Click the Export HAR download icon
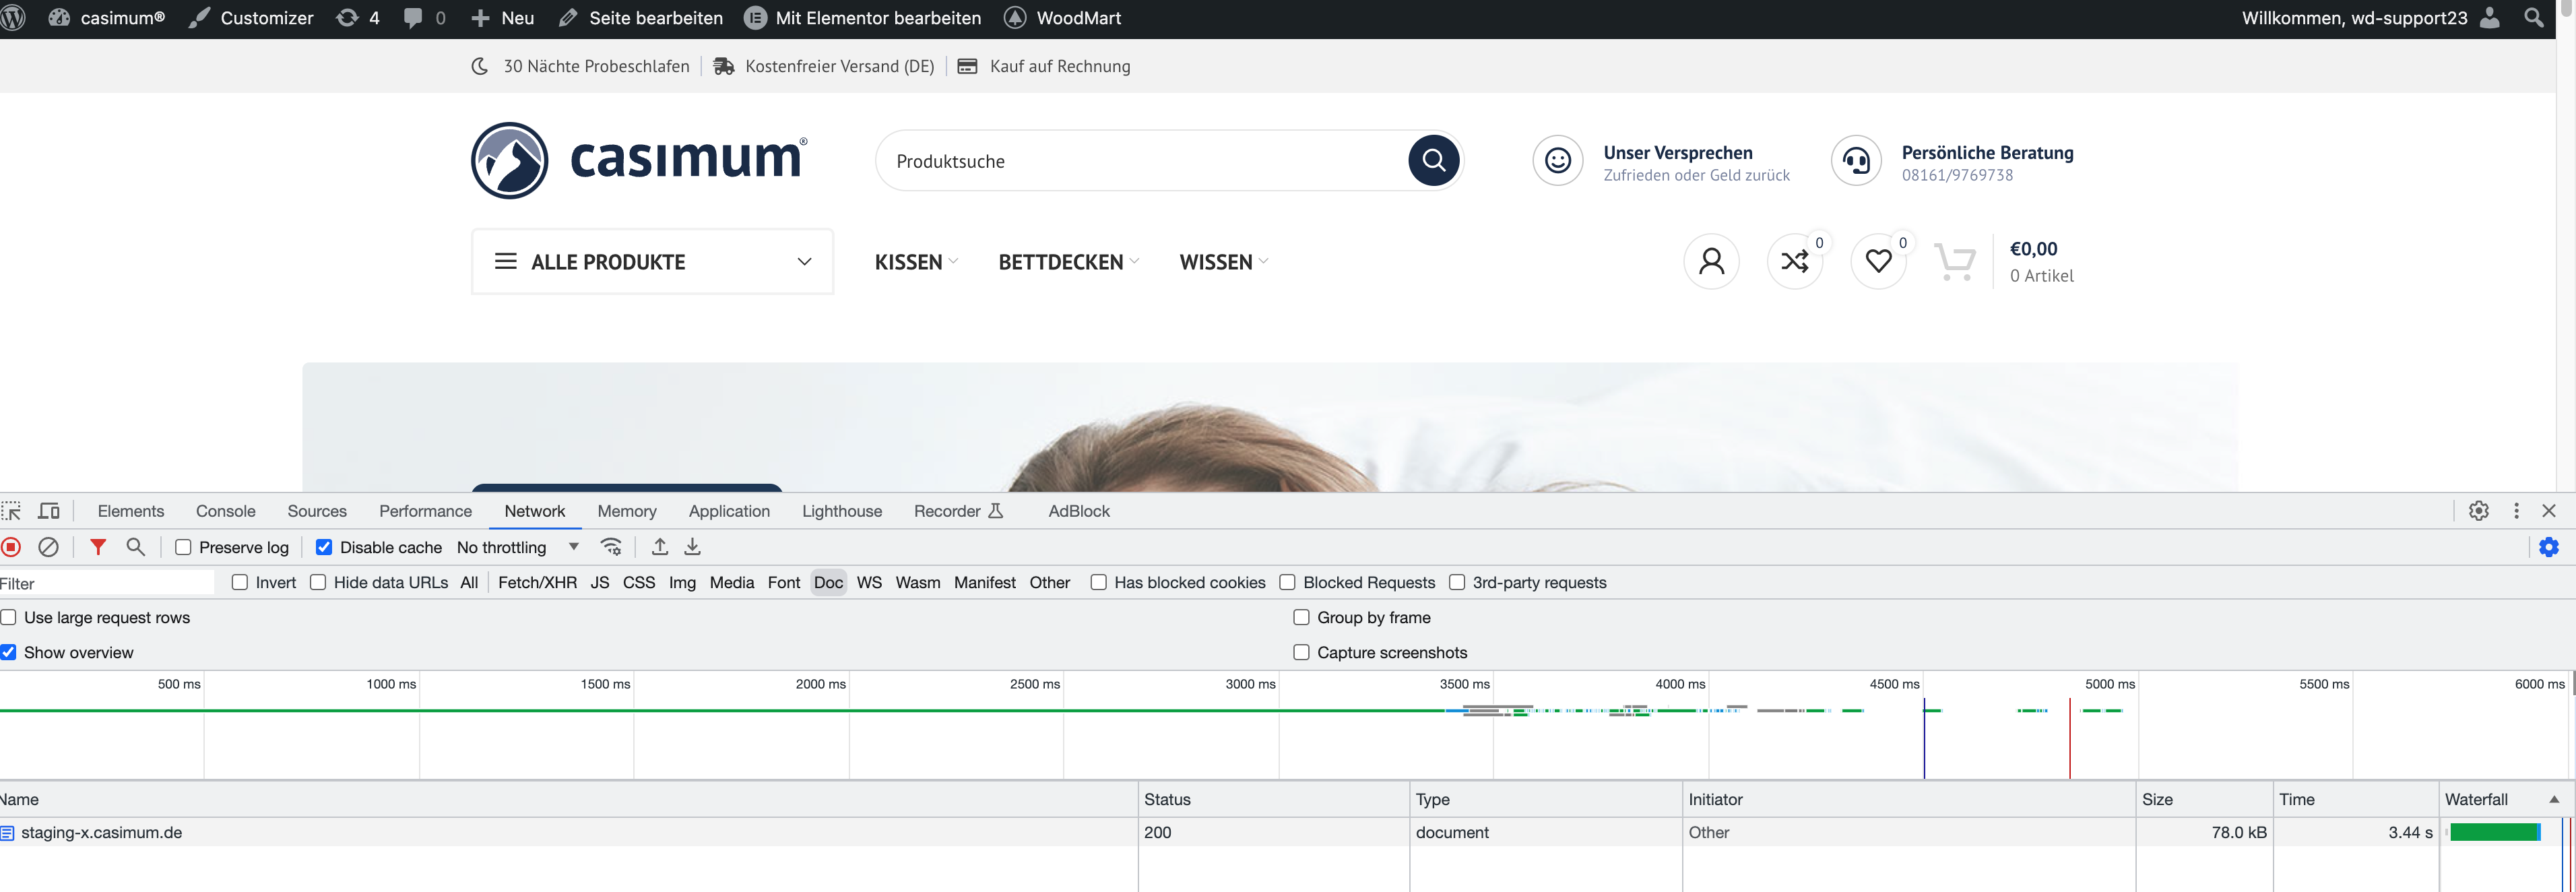This screenshot has width=2576, height=892. pos(692,547)
